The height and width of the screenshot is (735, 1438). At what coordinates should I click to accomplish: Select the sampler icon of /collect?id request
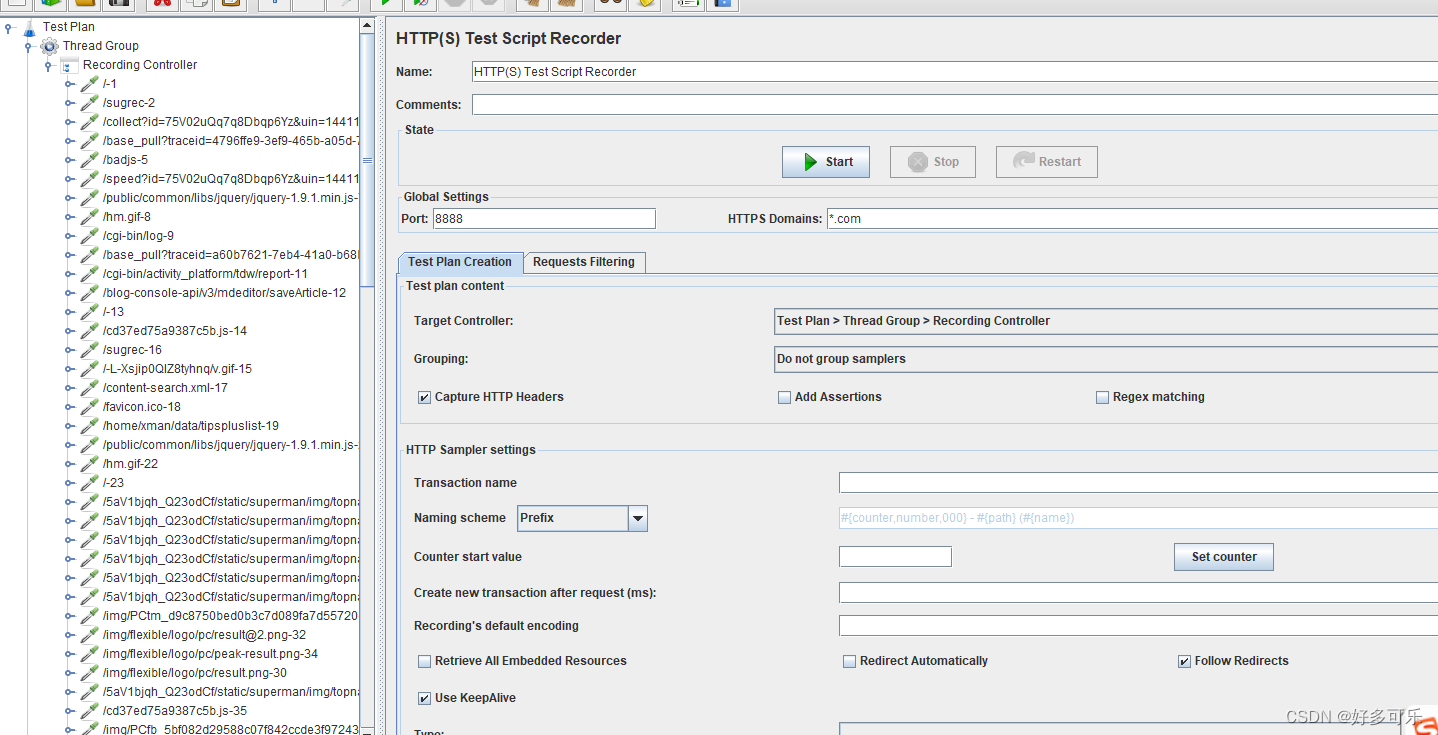pyautogui.click(x=89, y=122)
